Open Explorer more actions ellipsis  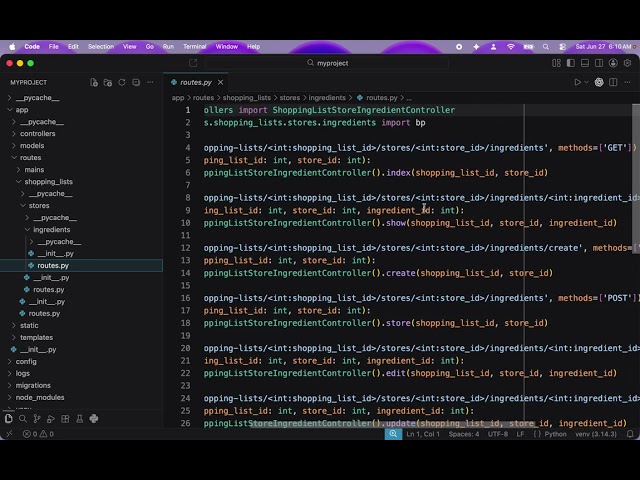pos(150,82)
